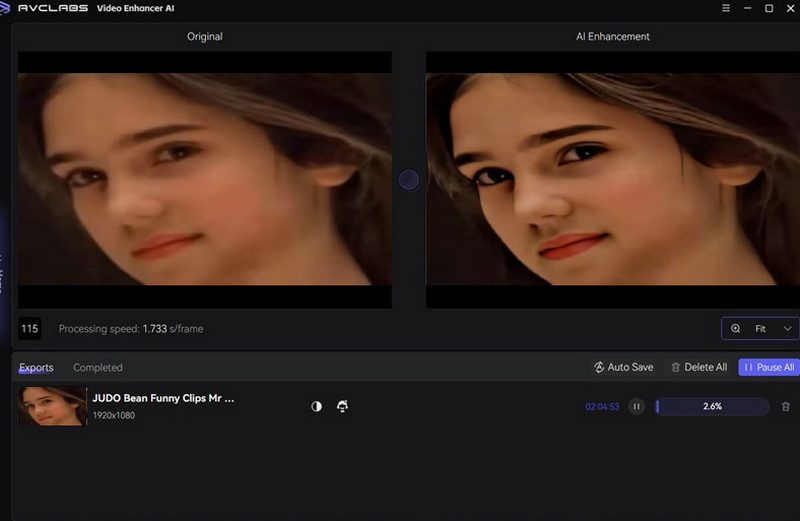Open the hamburger menu in title bar
The image size is (800, 521).
click(725, 8)
